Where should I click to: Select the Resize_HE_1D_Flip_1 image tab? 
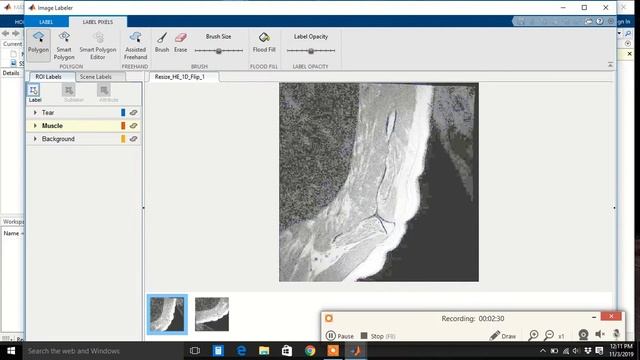(x=180, y=77)
